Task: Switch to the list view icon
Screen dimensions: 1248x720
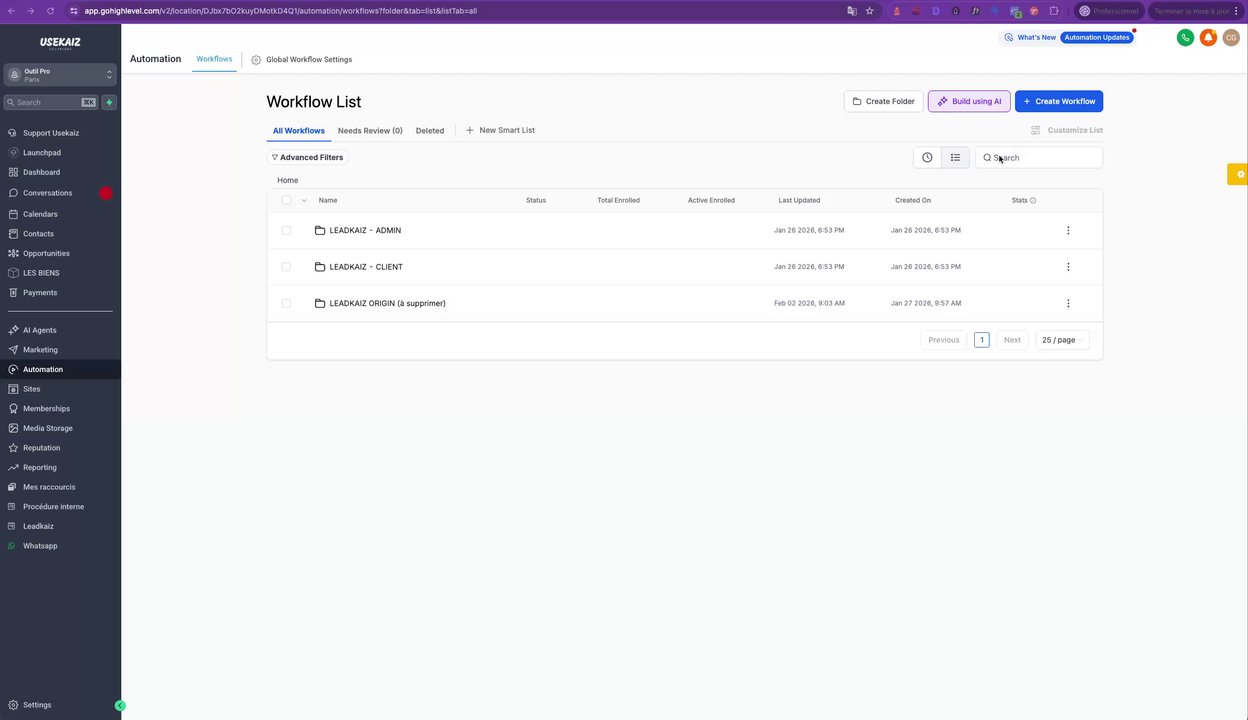Action: (x=955, y=158)
